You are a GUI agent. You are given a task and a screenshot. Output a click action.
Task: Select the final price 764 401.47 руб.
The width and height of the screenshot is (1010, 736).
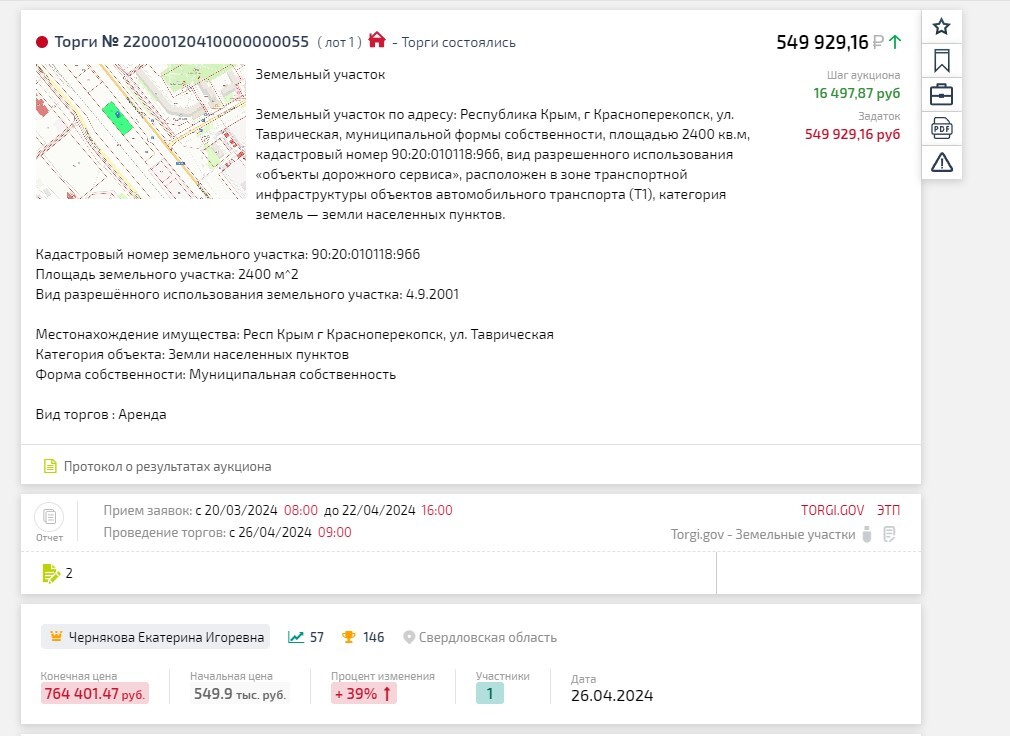point(95,694)
